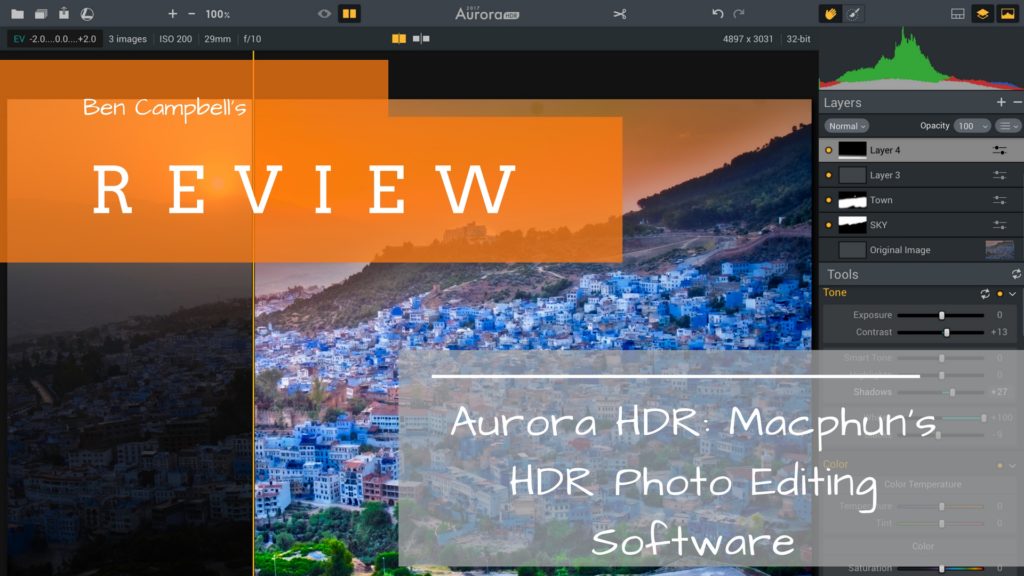Click the '4897 x 3031' dimensions text
The width and height of the screenshot is (1024, 576).
point(748,39)
